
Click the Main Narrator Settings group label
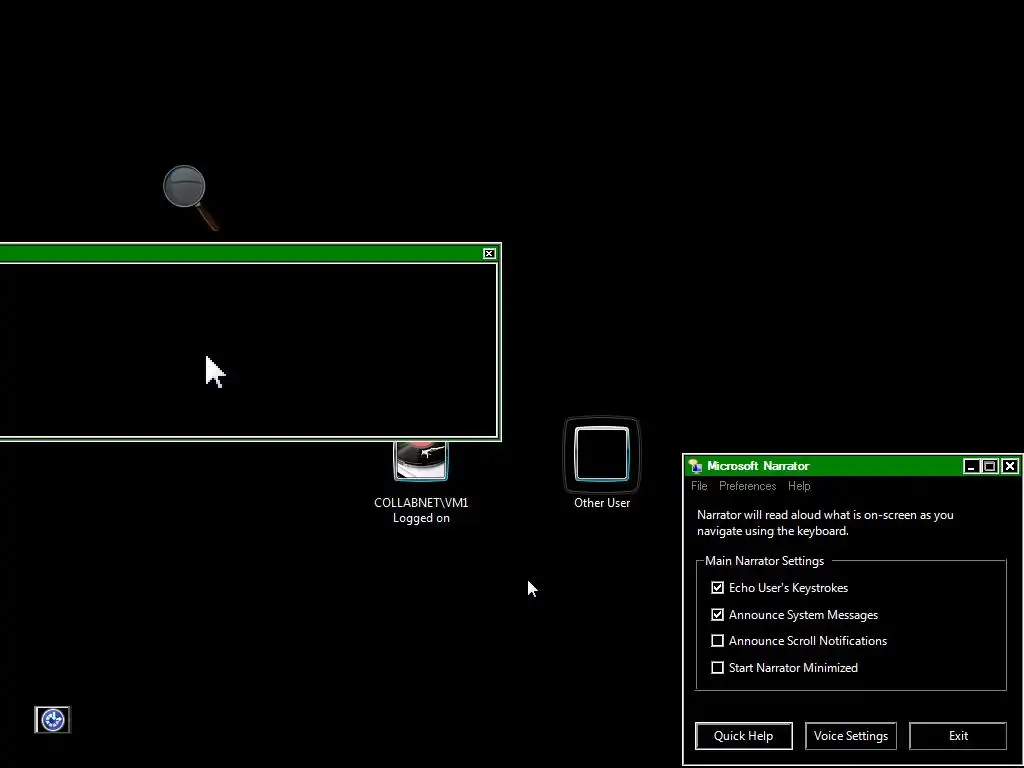coord(765,561)
